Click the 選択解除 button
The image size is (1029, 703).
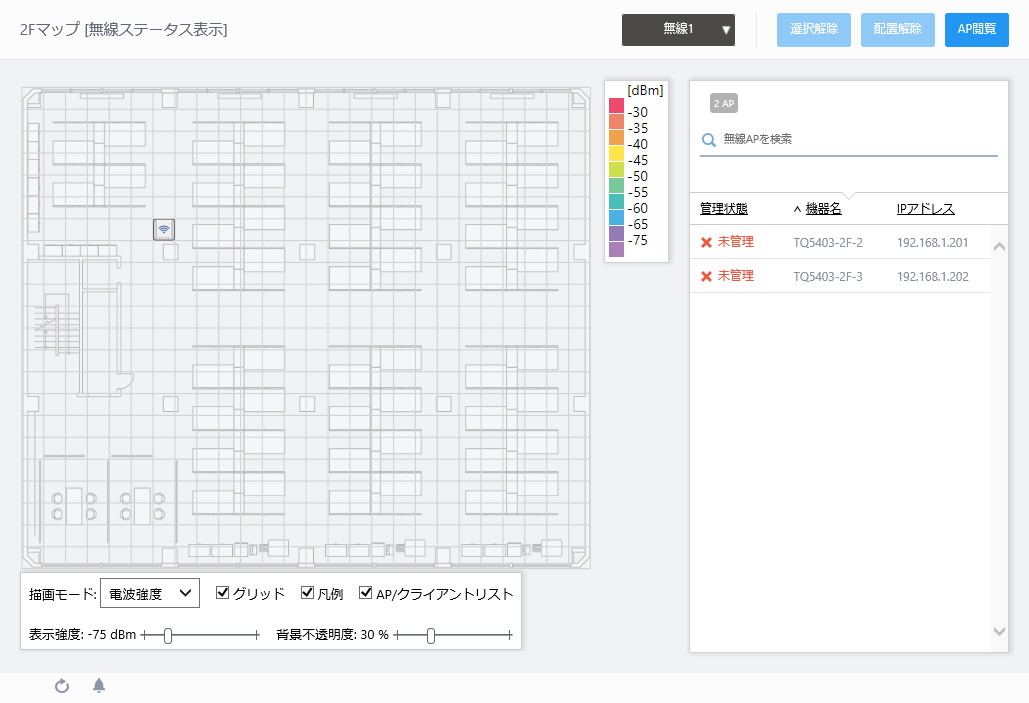coord(814,30)
